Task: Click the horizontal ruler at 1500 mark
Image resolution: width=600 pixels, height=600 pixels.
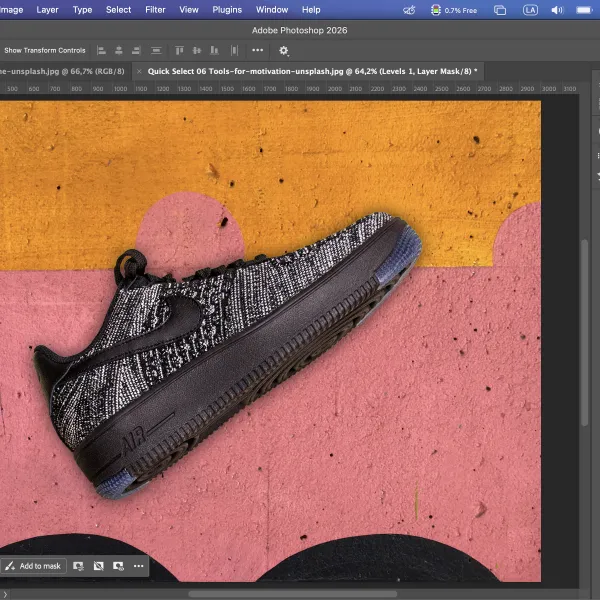Action: [x=227, y=89]
